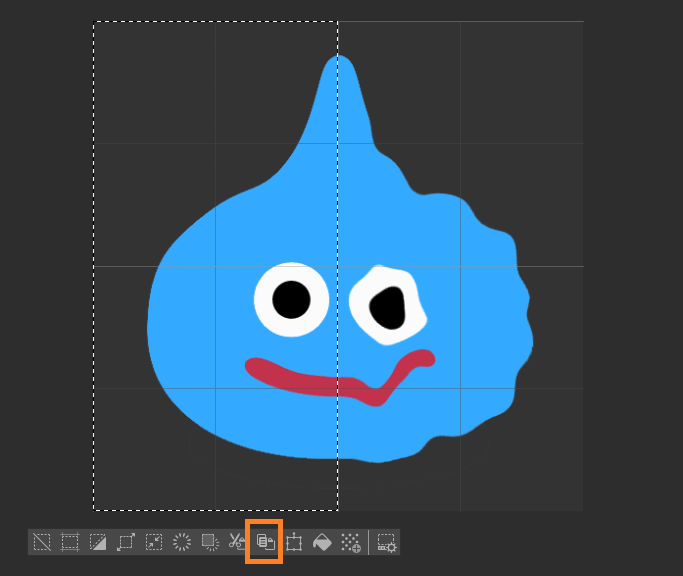Open selection launcher settings
This screenshot has height=576, width=683.
pos(386,542)
